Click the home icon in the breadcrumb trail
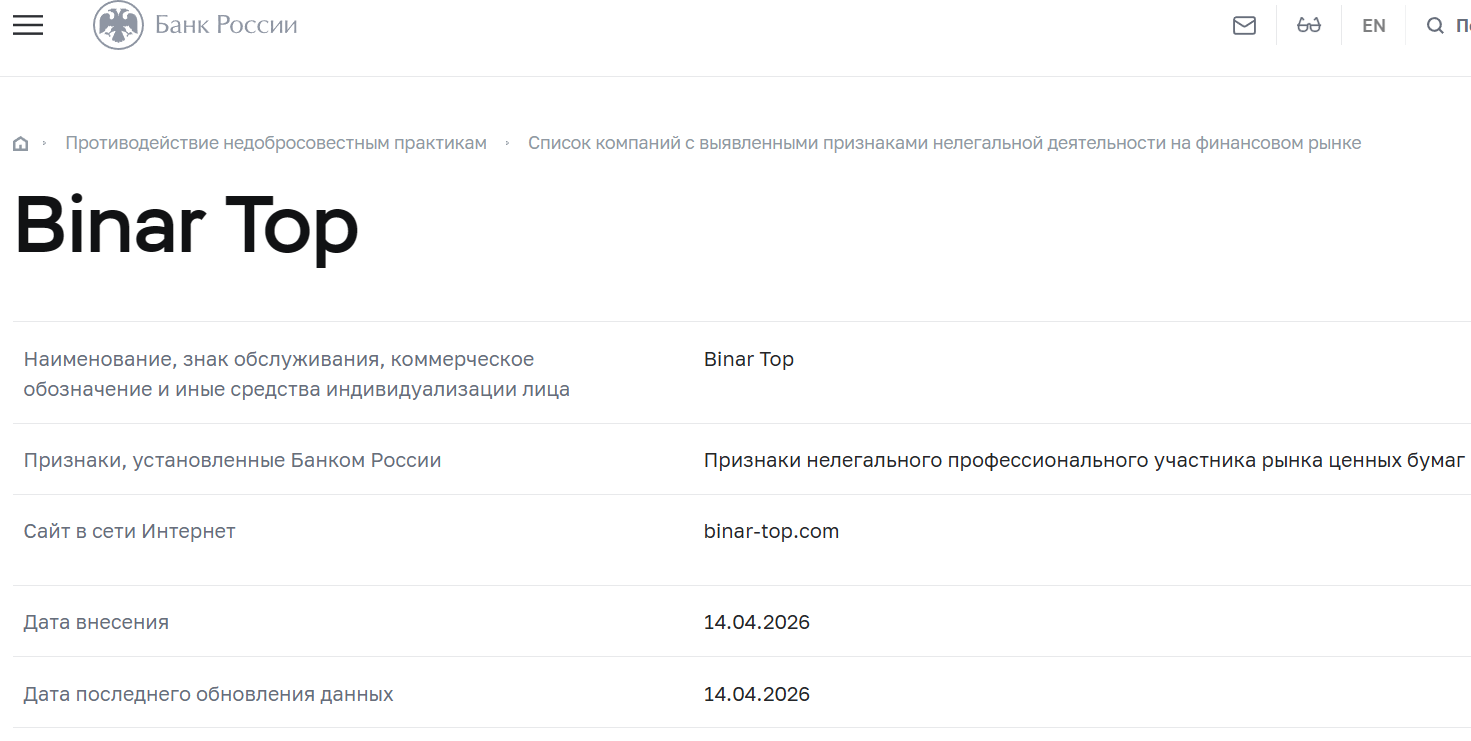1471x741 pixels. tap(20, 142)
